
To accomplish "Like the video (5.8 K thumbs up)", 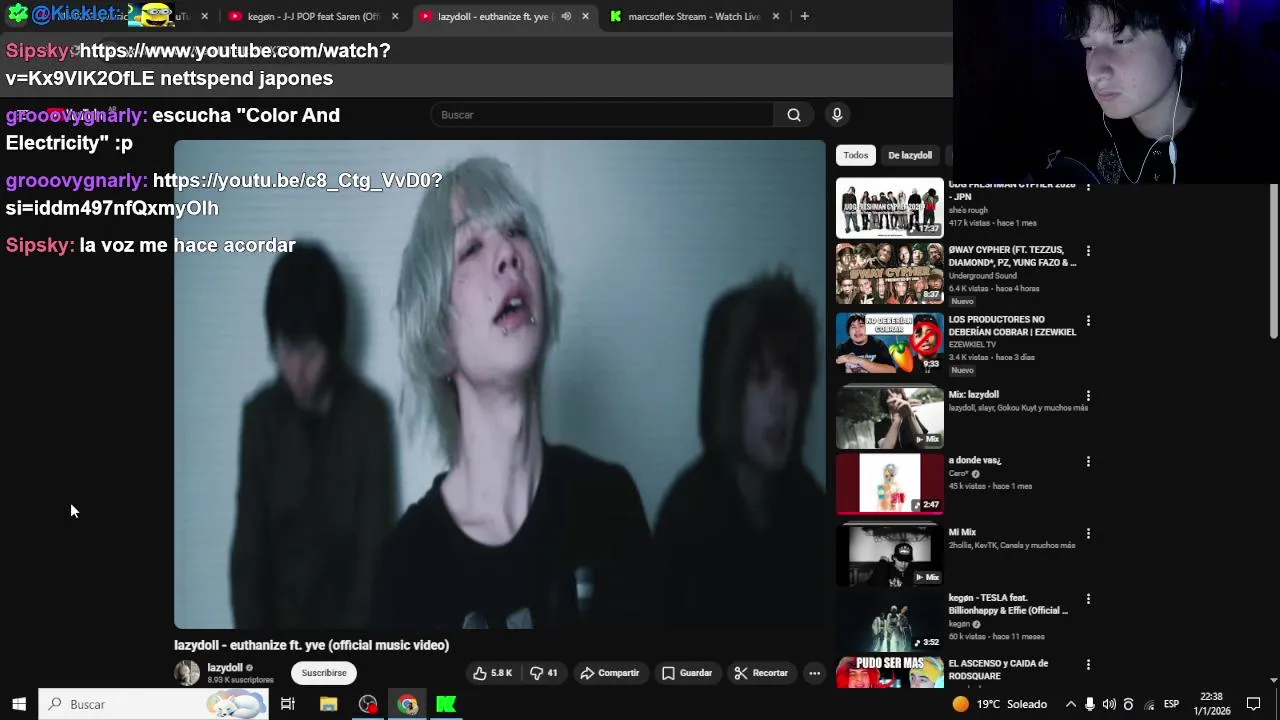I will click(492, 673).
